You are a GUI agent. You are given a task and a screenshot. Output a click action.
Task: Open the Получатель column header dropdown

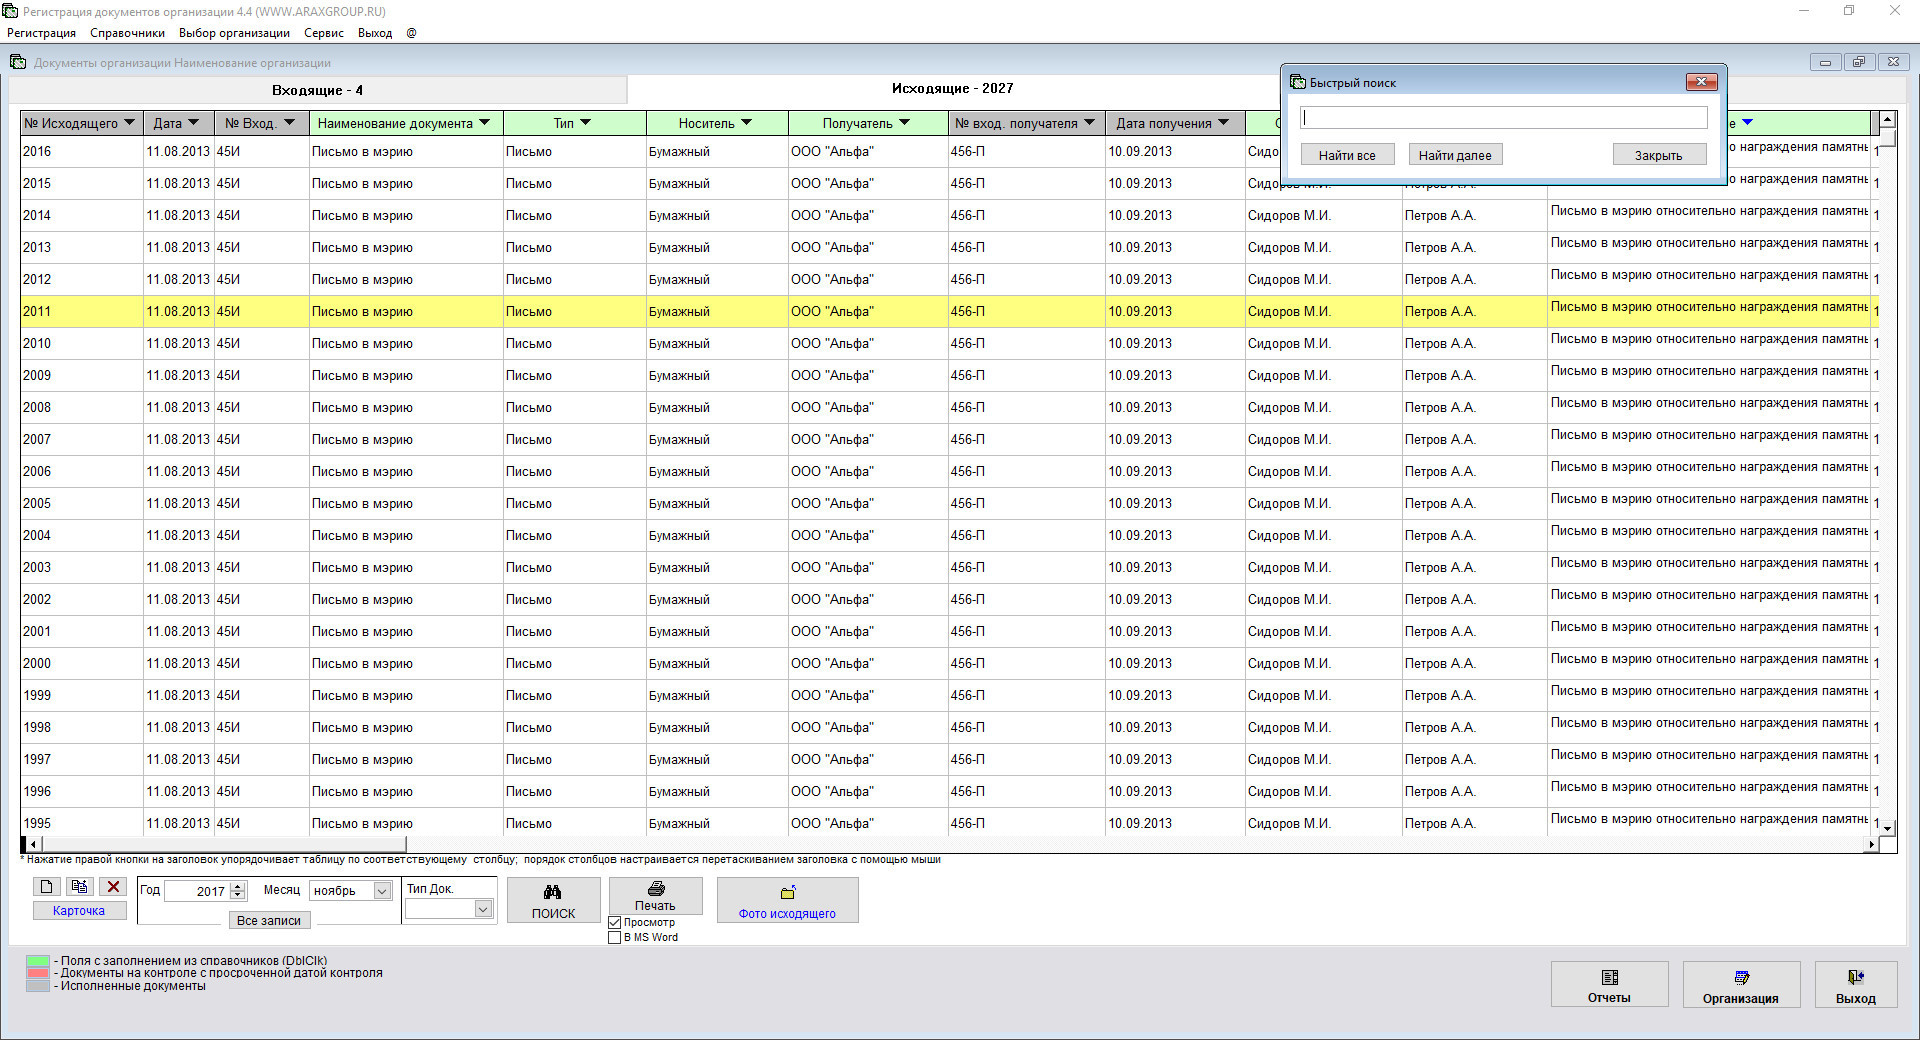tap(904, 123)
